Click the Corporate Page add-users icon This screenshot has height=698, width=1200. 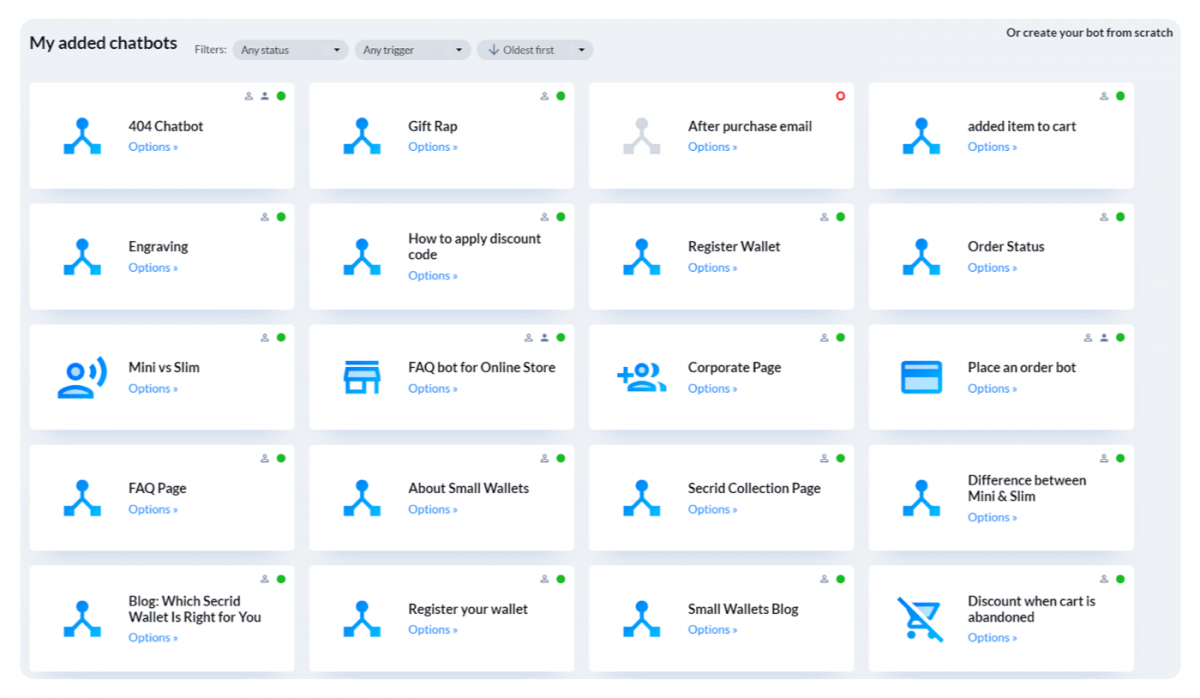[642, 377]
